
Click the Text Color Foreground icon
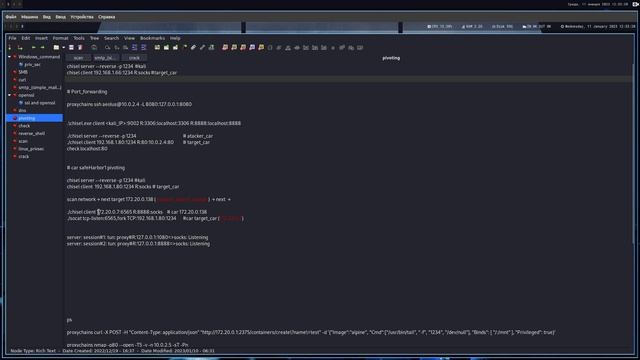point(252,47)
